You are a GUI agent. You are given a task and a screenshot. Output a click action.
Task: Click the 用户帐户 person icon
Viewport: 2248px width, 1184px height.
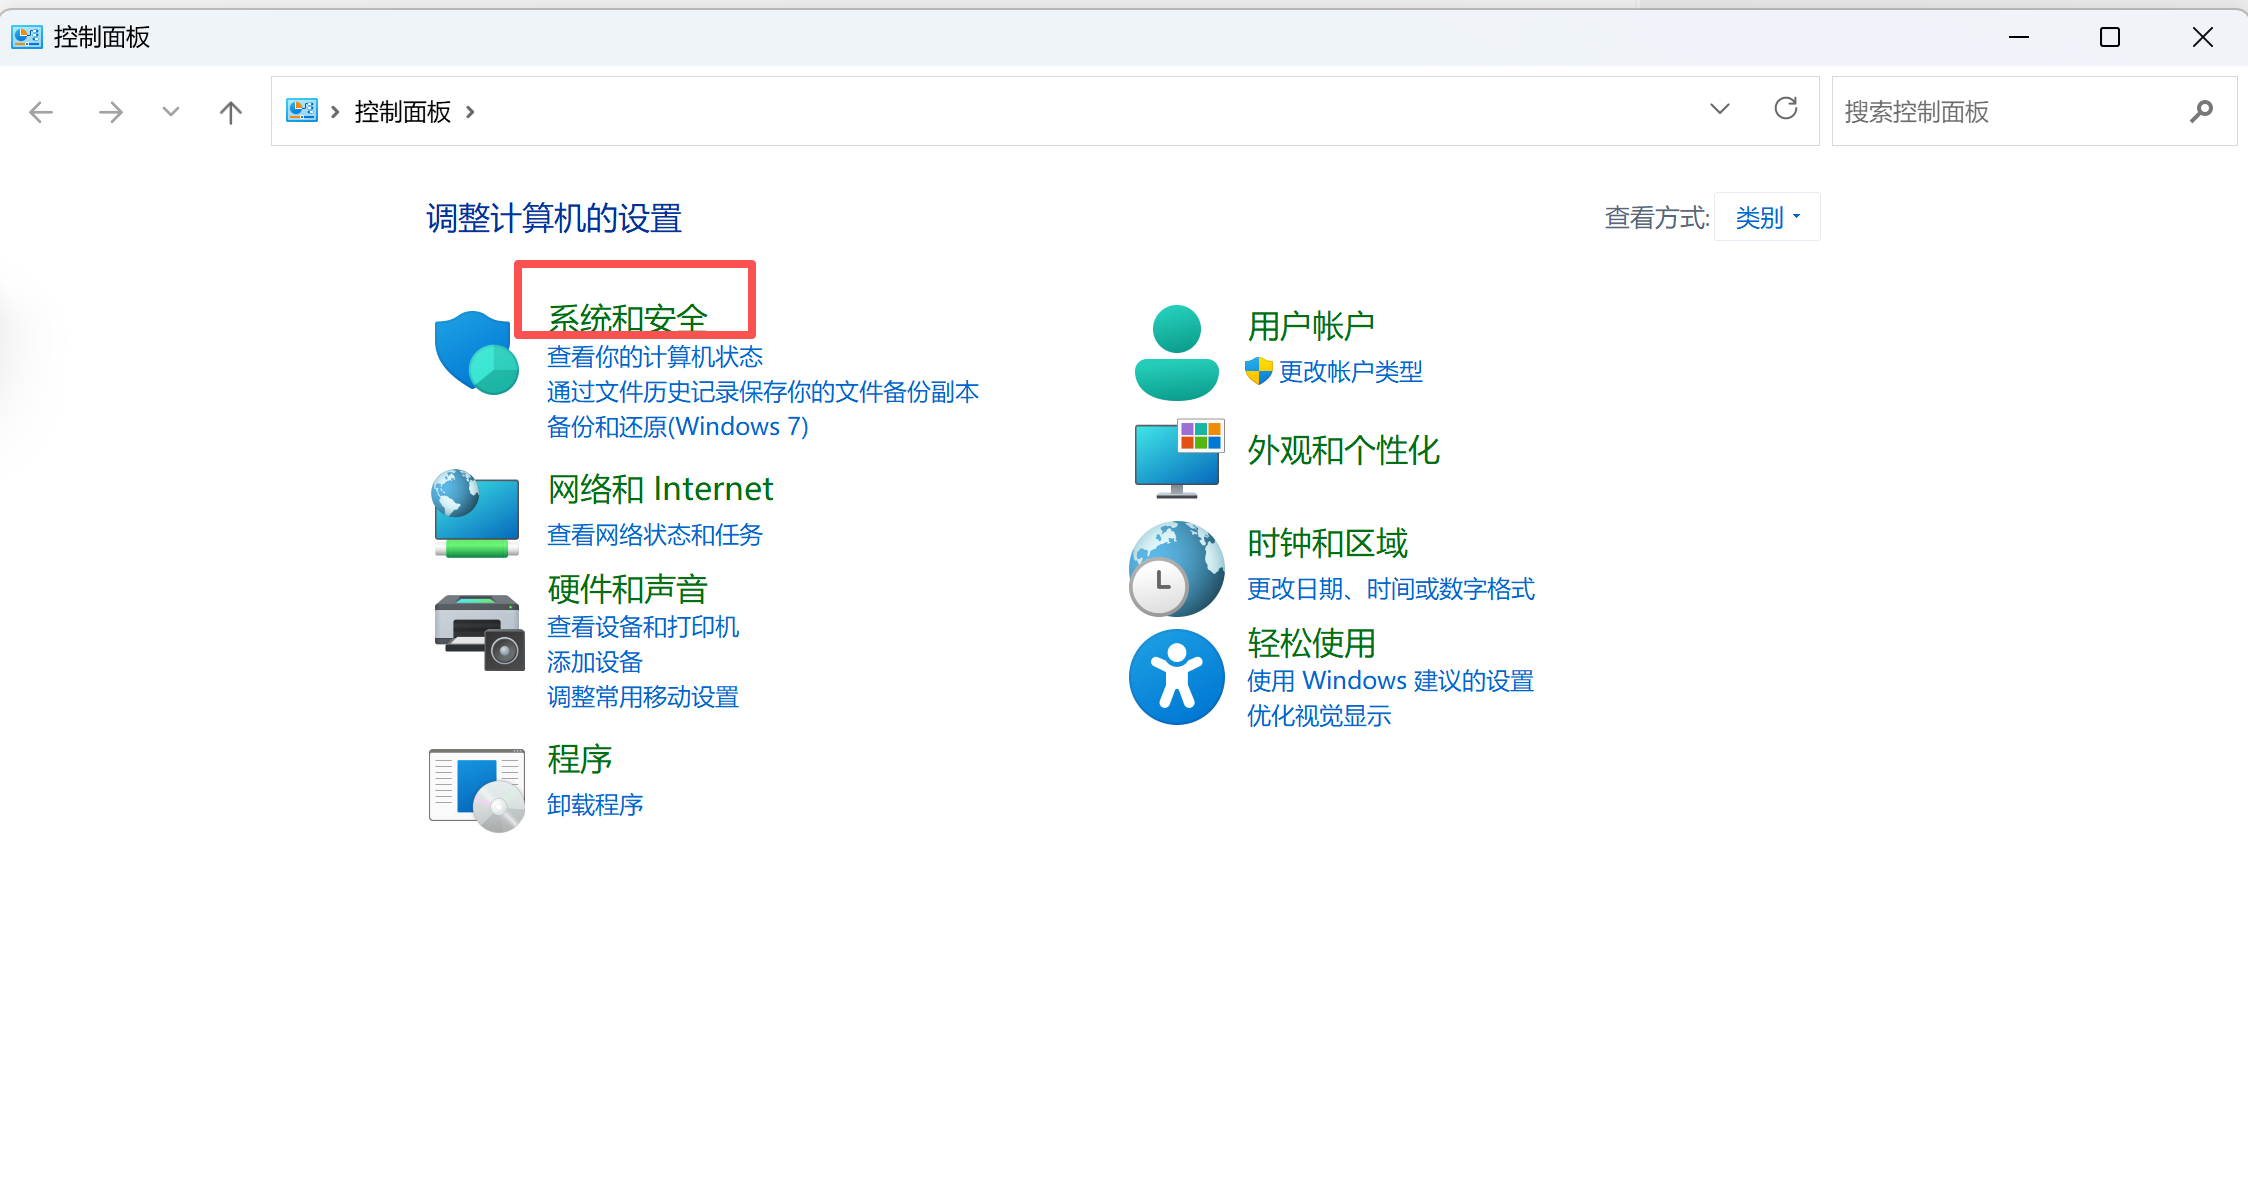(1176, 350)
